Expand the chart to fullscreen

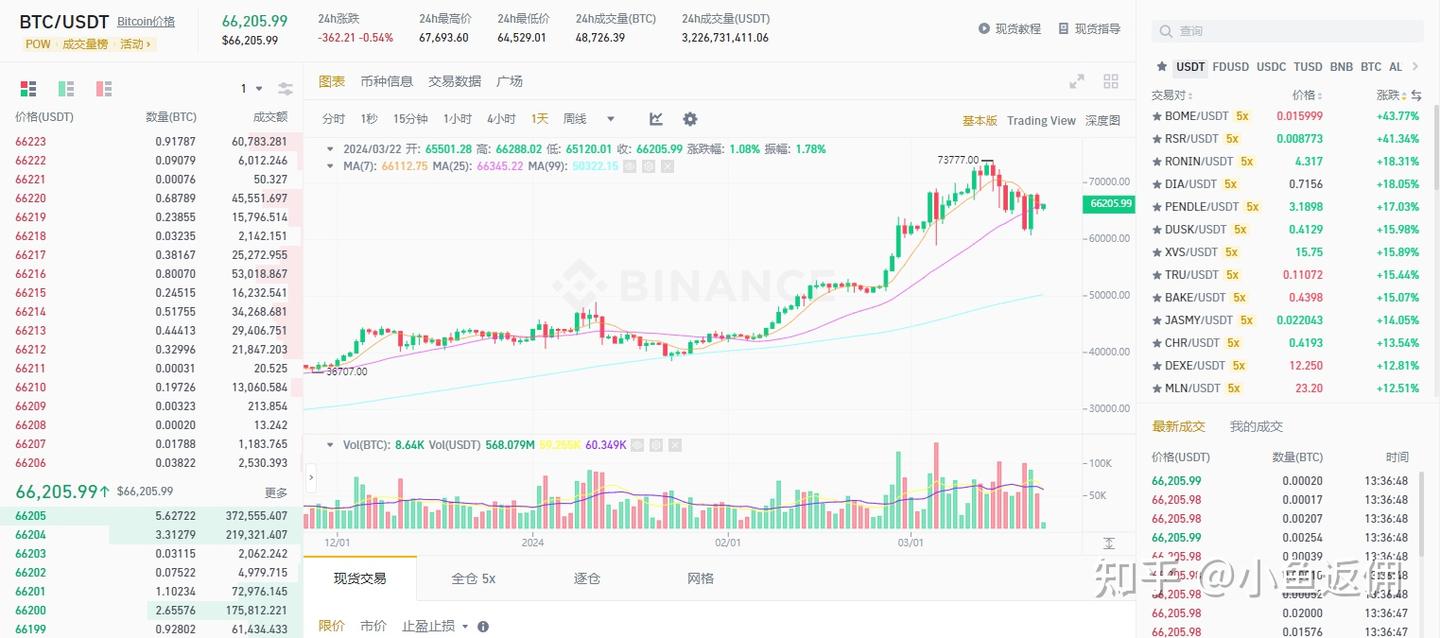1077,82
